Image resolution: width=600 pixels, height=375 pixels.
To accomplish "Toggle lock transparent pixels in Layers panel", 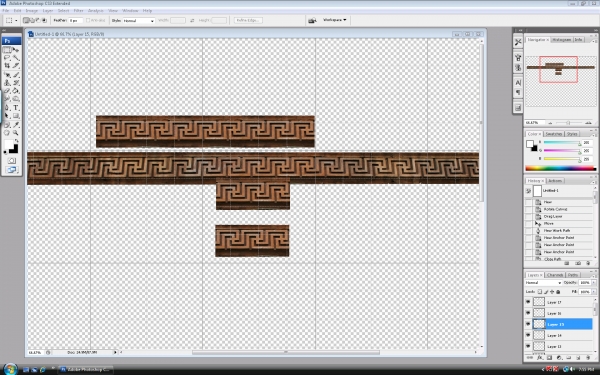I will pyautogui.click(x=540, y=292).
